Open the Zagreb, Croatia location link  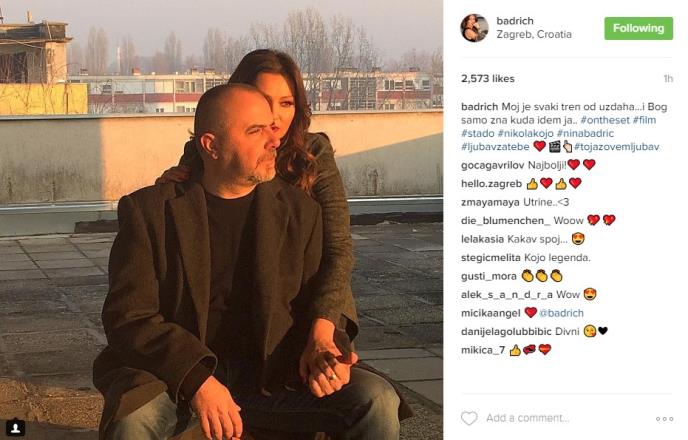click(534, 34)
